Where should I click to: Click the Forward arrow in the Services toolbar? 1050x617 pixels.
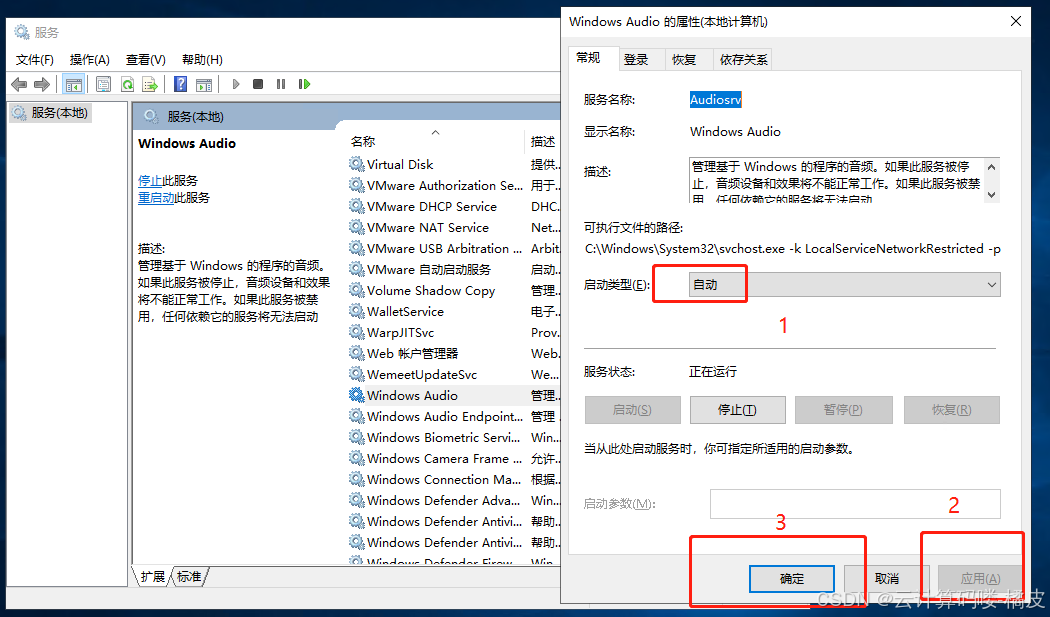coord(42,84)
